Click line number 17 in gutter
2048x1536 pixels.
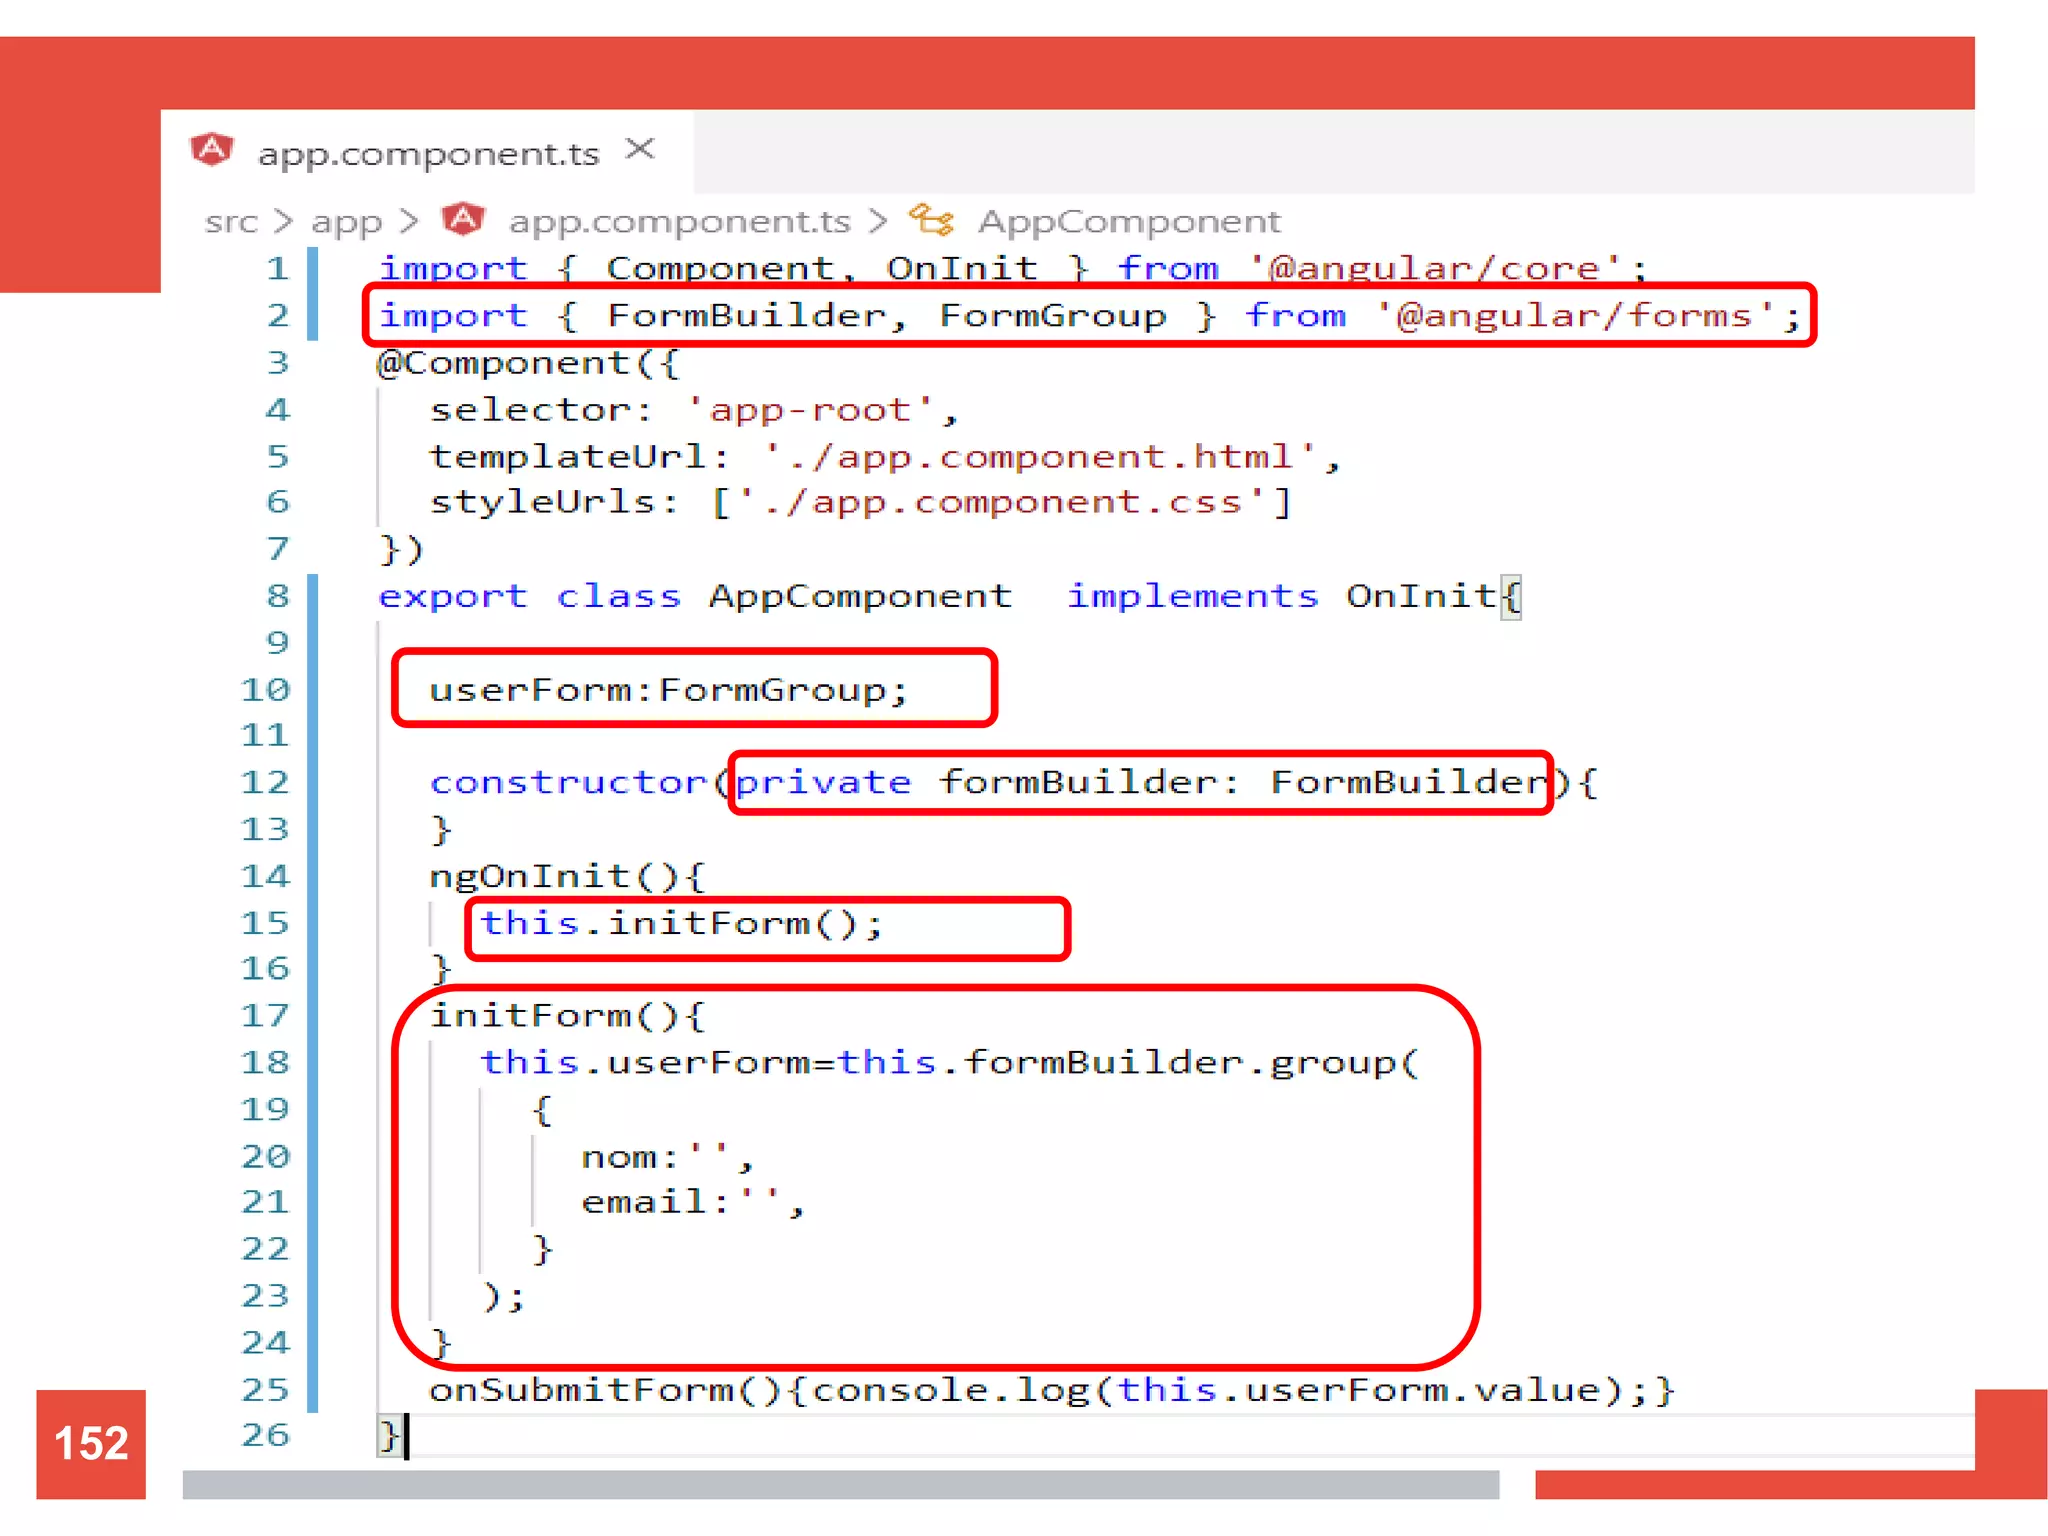pyautogui.click(x=265, y=1016)
